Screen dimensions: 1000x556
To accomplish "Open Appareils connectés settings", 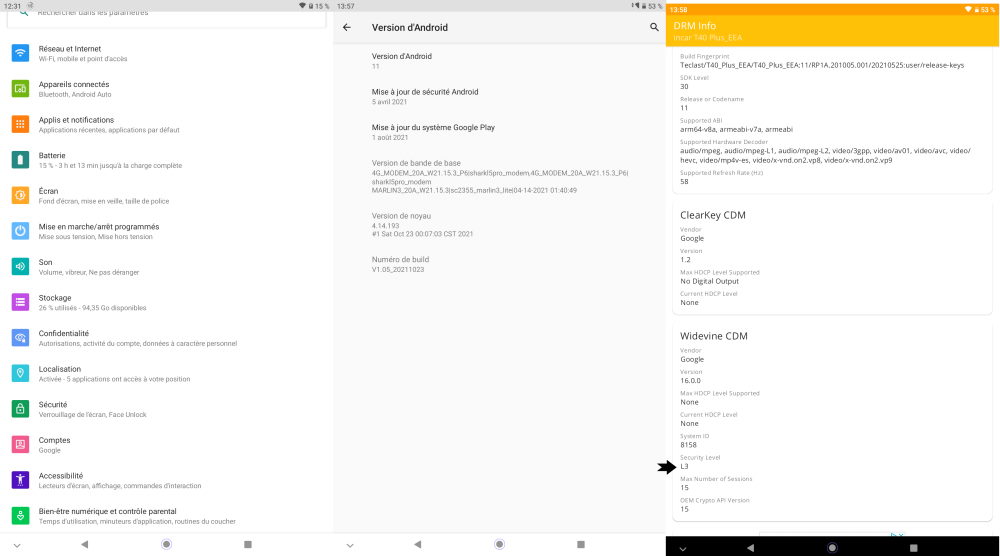I will pos(166,89).
